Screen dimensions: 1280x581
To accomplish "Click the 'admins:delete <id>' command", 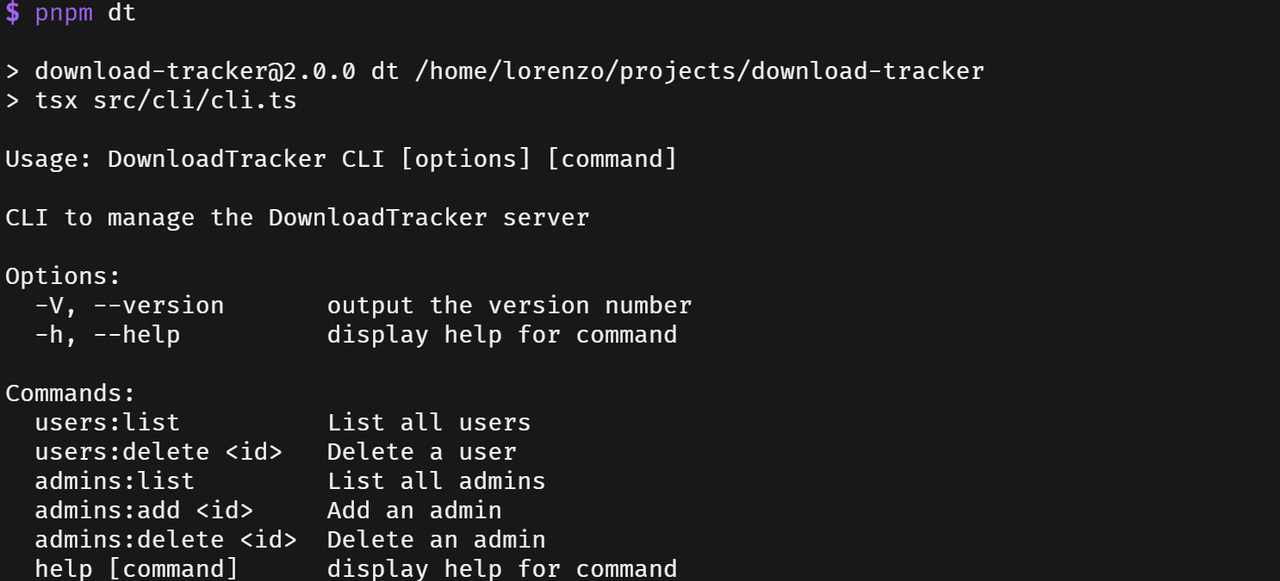I will coord(165,540).
